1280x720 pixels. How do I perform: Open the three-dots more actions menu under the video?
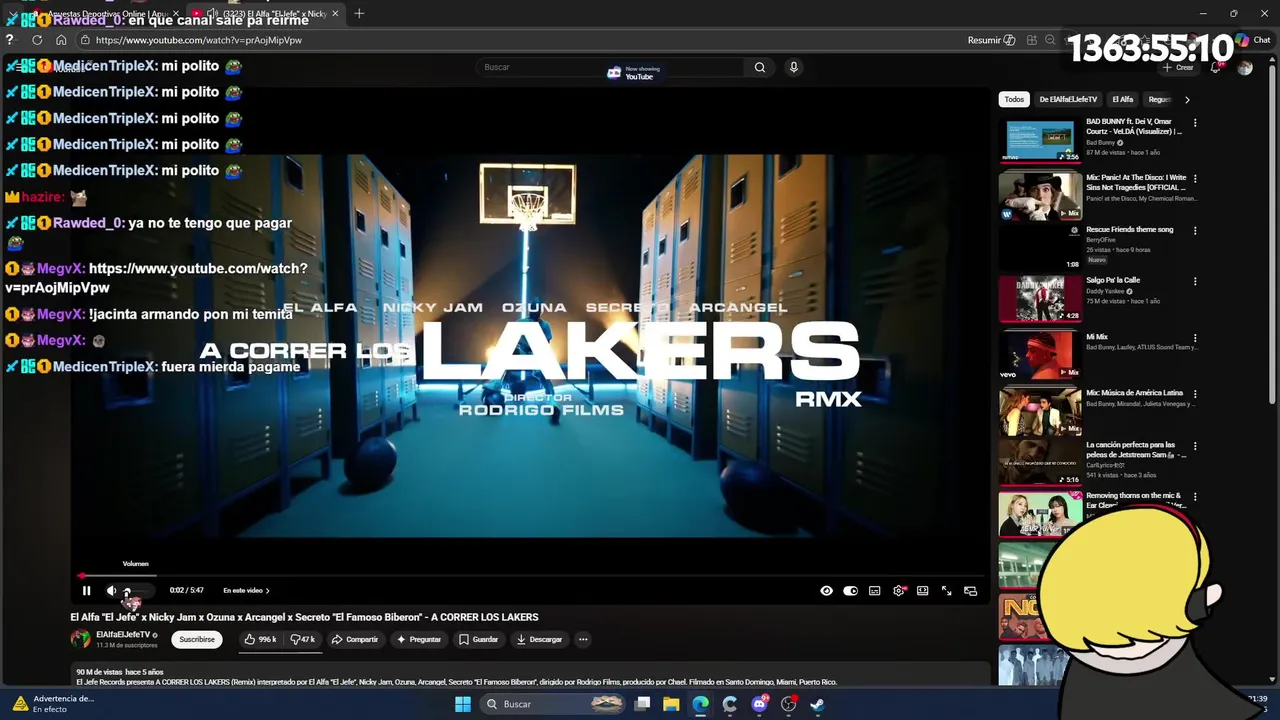583,639
